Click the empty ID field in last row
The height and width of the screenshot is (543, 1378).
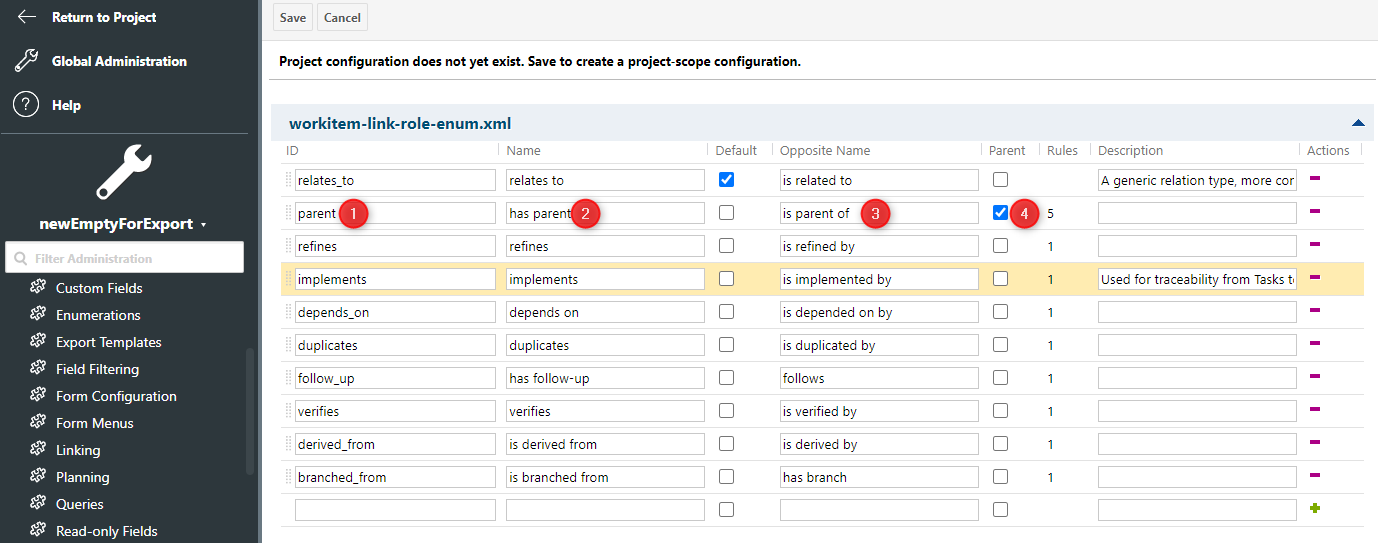tap(395, 510)
